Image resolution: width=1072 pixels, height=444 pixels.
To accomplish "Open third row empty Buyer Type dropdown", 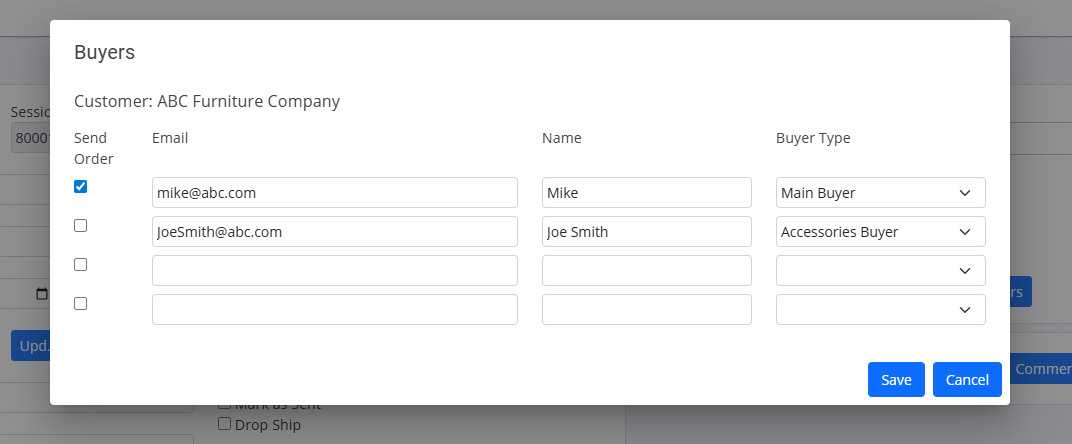I will pos(881,270).
